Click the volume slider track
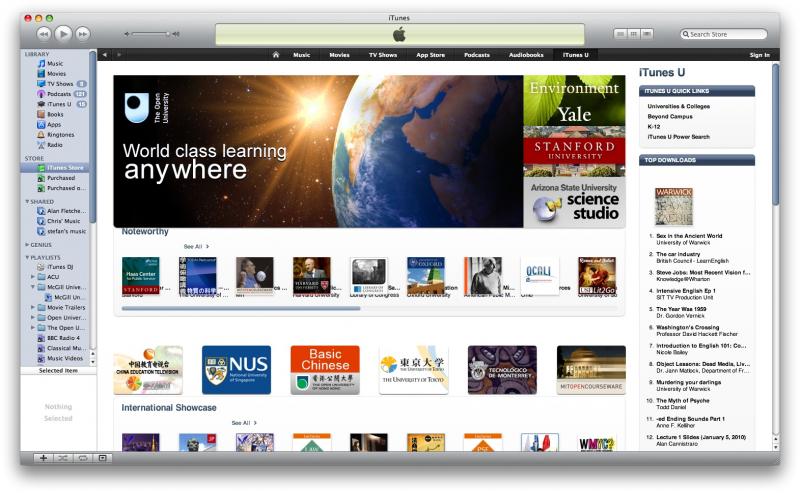 pos(150,34)
